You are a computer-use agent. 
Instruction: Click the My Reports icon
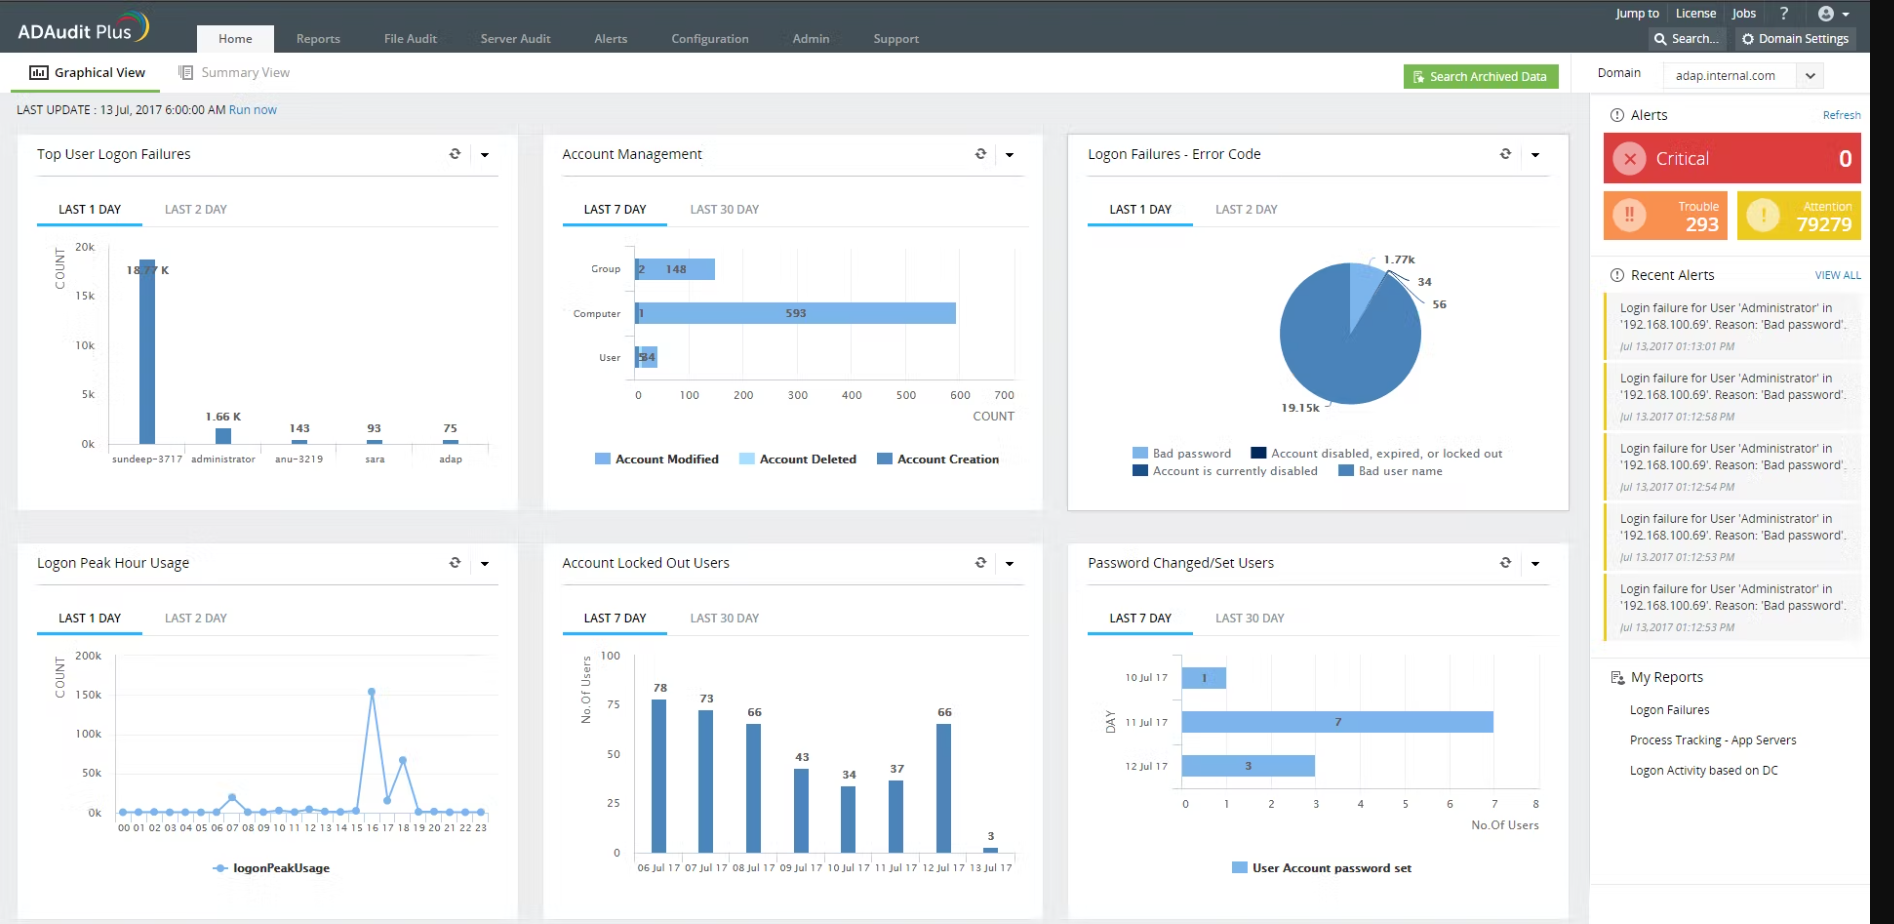click(1617, 678)
